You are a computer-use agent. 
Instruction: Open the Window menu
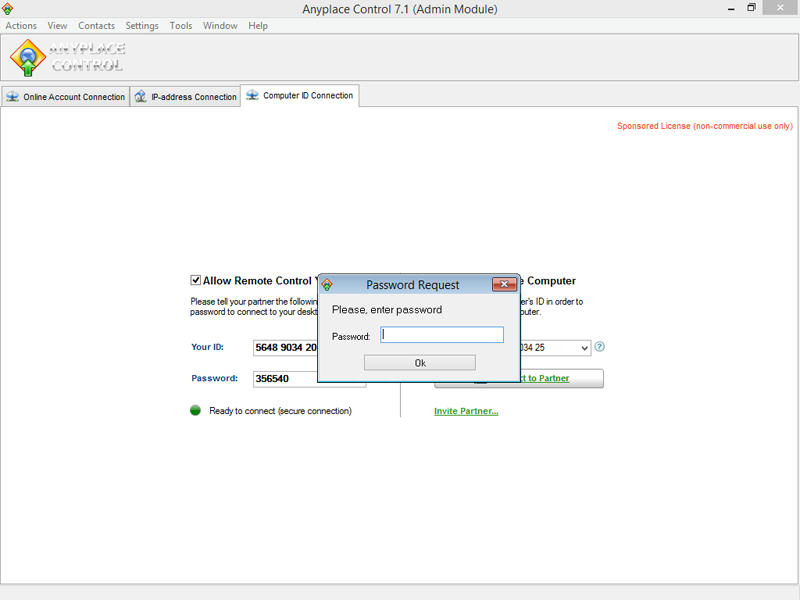pyautogui.click(x=220, y=26)
